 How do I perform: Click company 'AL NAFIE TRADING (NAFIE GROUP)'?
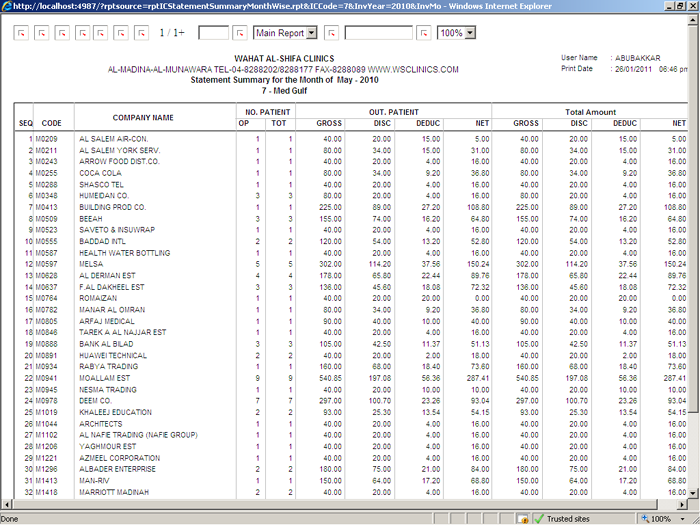pos(138,435)
